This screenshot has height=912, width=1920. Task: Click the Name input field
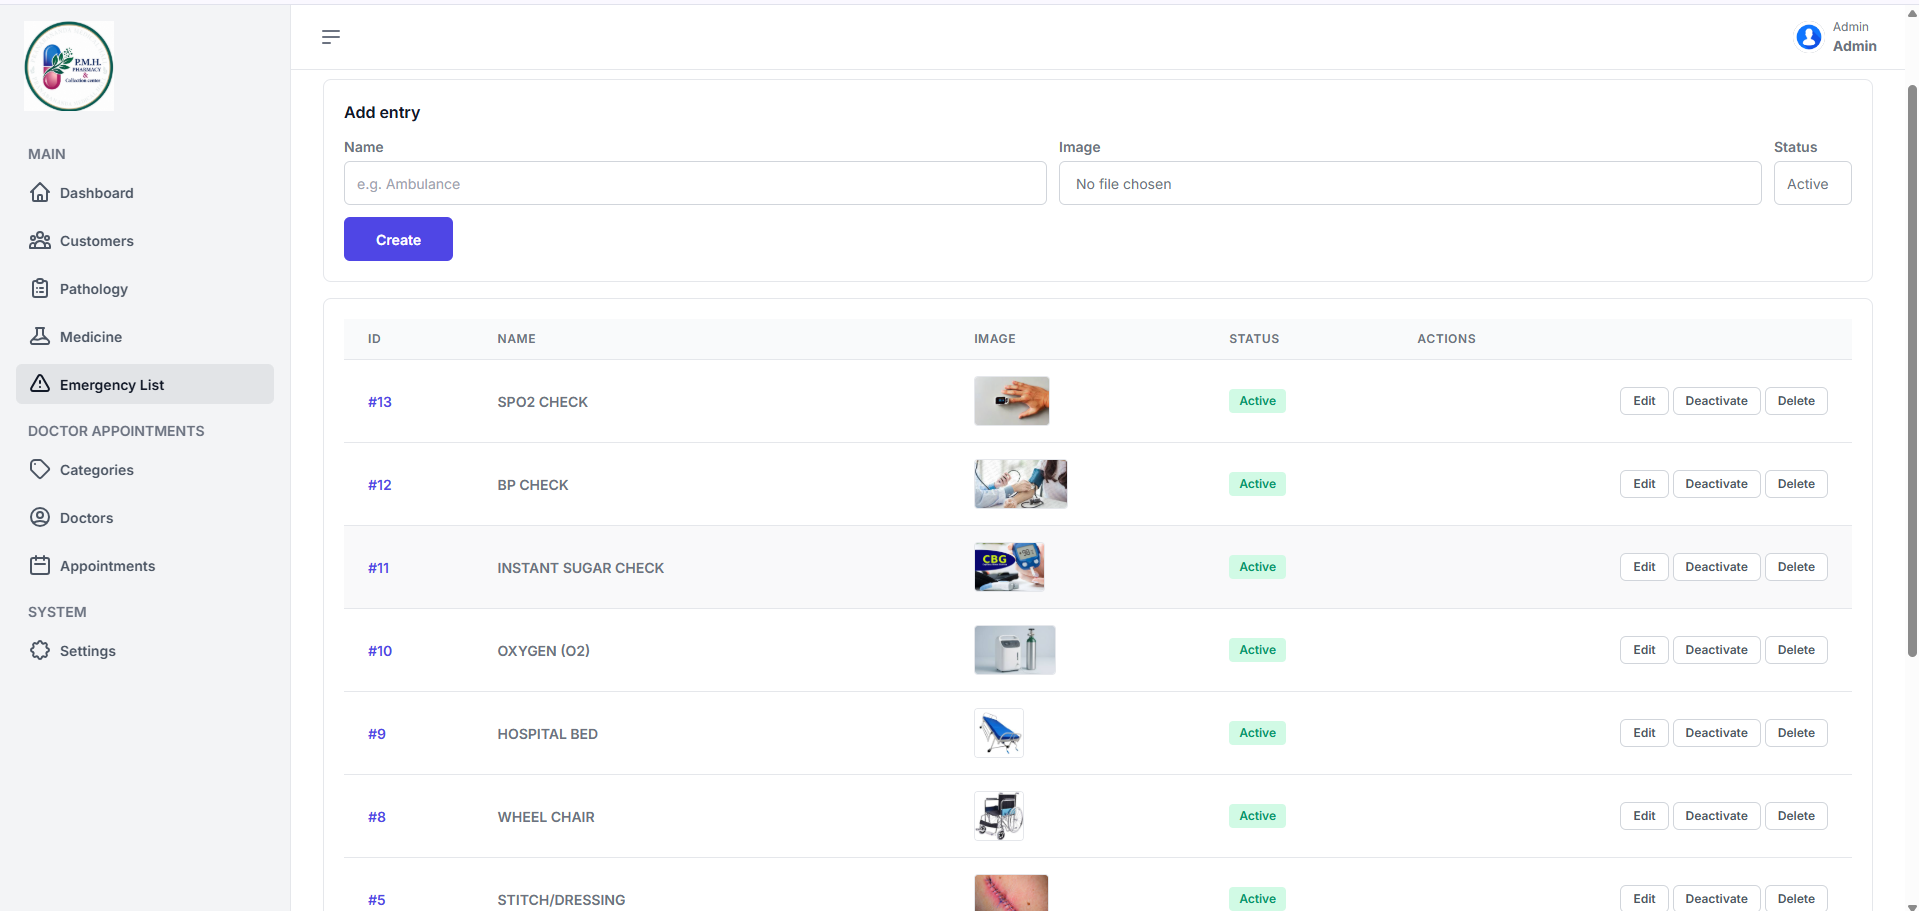[695, 183]
